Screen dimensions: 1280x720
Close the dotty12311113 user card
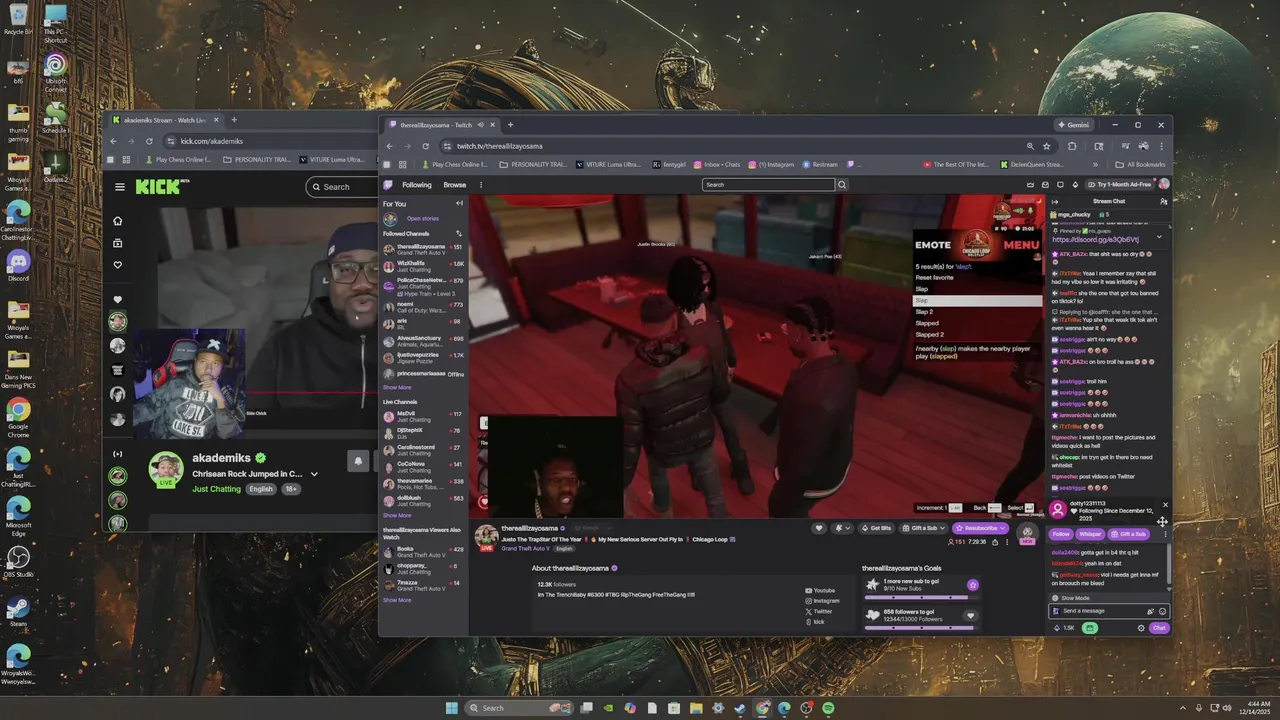tap(1165, 505)
